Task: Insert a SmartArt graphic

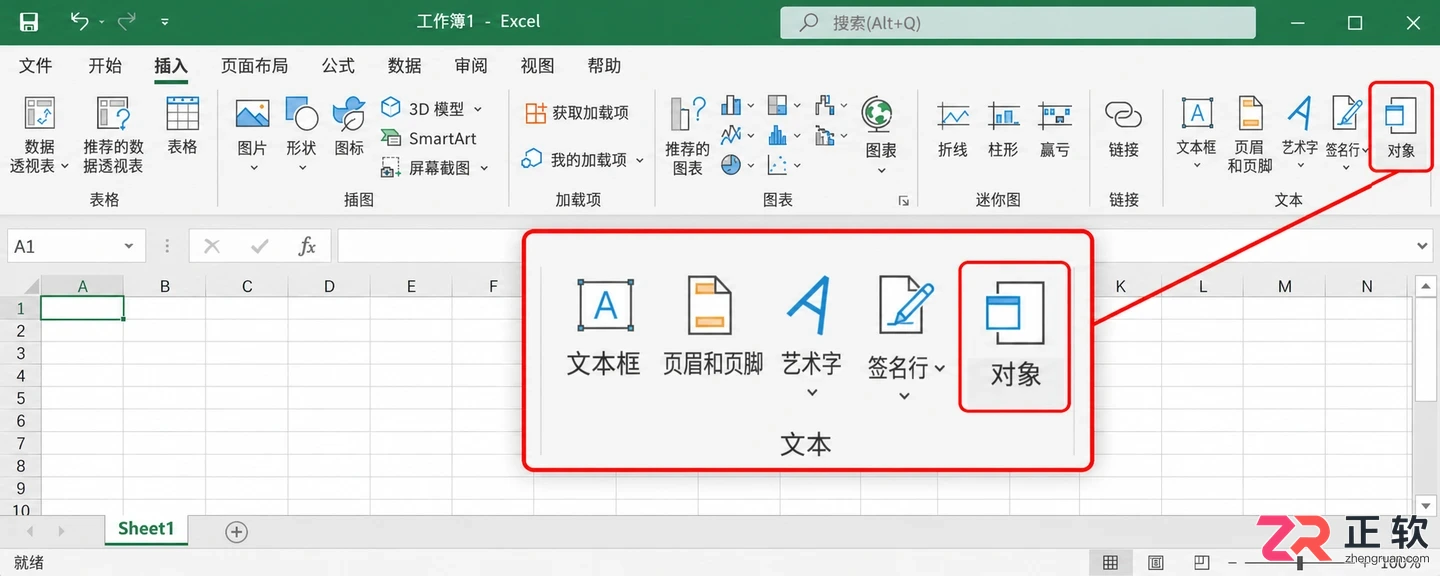Action: click(429, 138)
